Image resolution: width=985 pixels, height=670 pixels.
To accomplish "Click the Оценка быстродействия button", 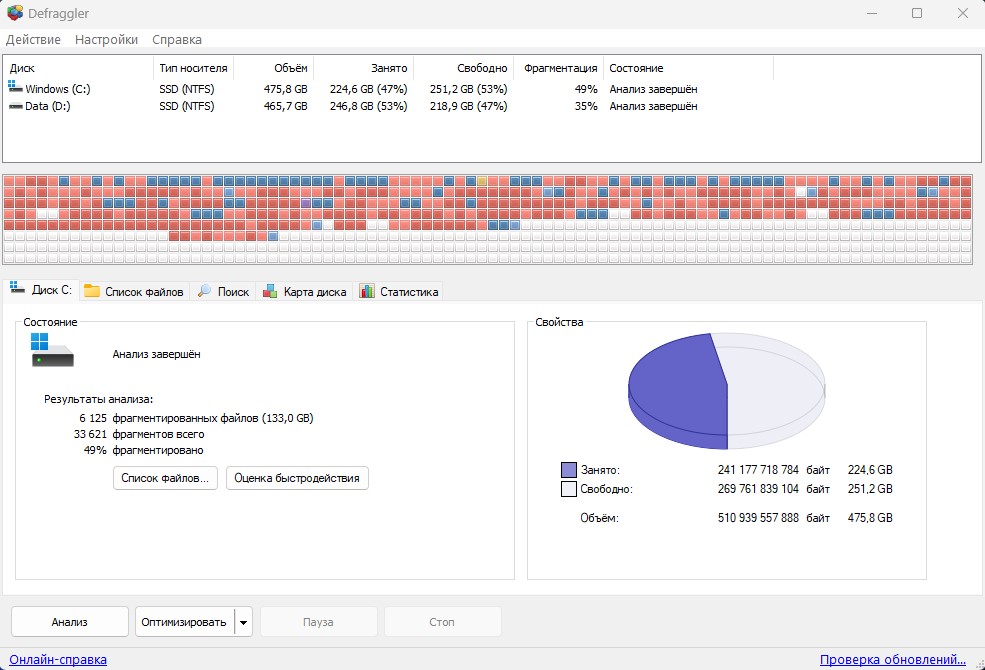I will pyautogui.click(x=297, y=478).
